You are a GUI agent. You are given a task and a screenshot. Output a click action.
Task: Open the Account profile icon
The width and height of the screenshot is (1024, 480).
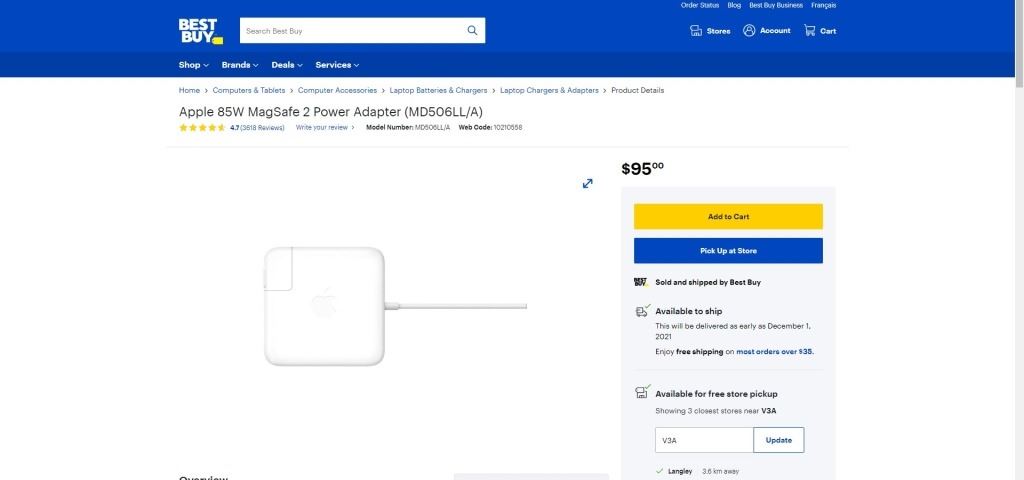pyautogui.click(x=749, y=31)
